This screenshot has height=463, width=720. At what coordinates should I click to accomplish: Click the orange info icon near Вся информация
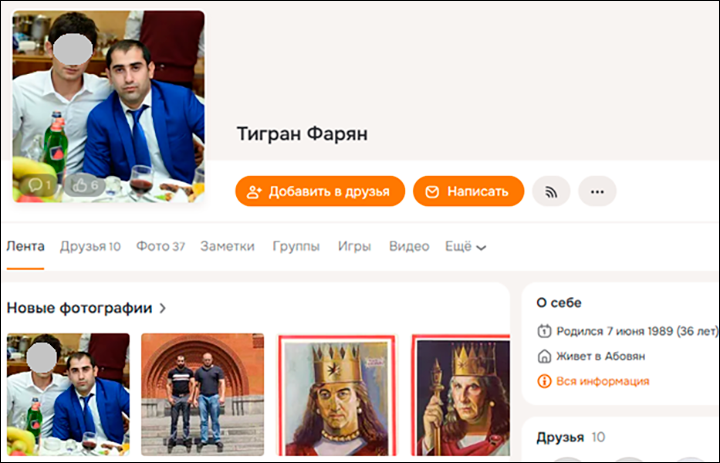[x=544, y=381]
